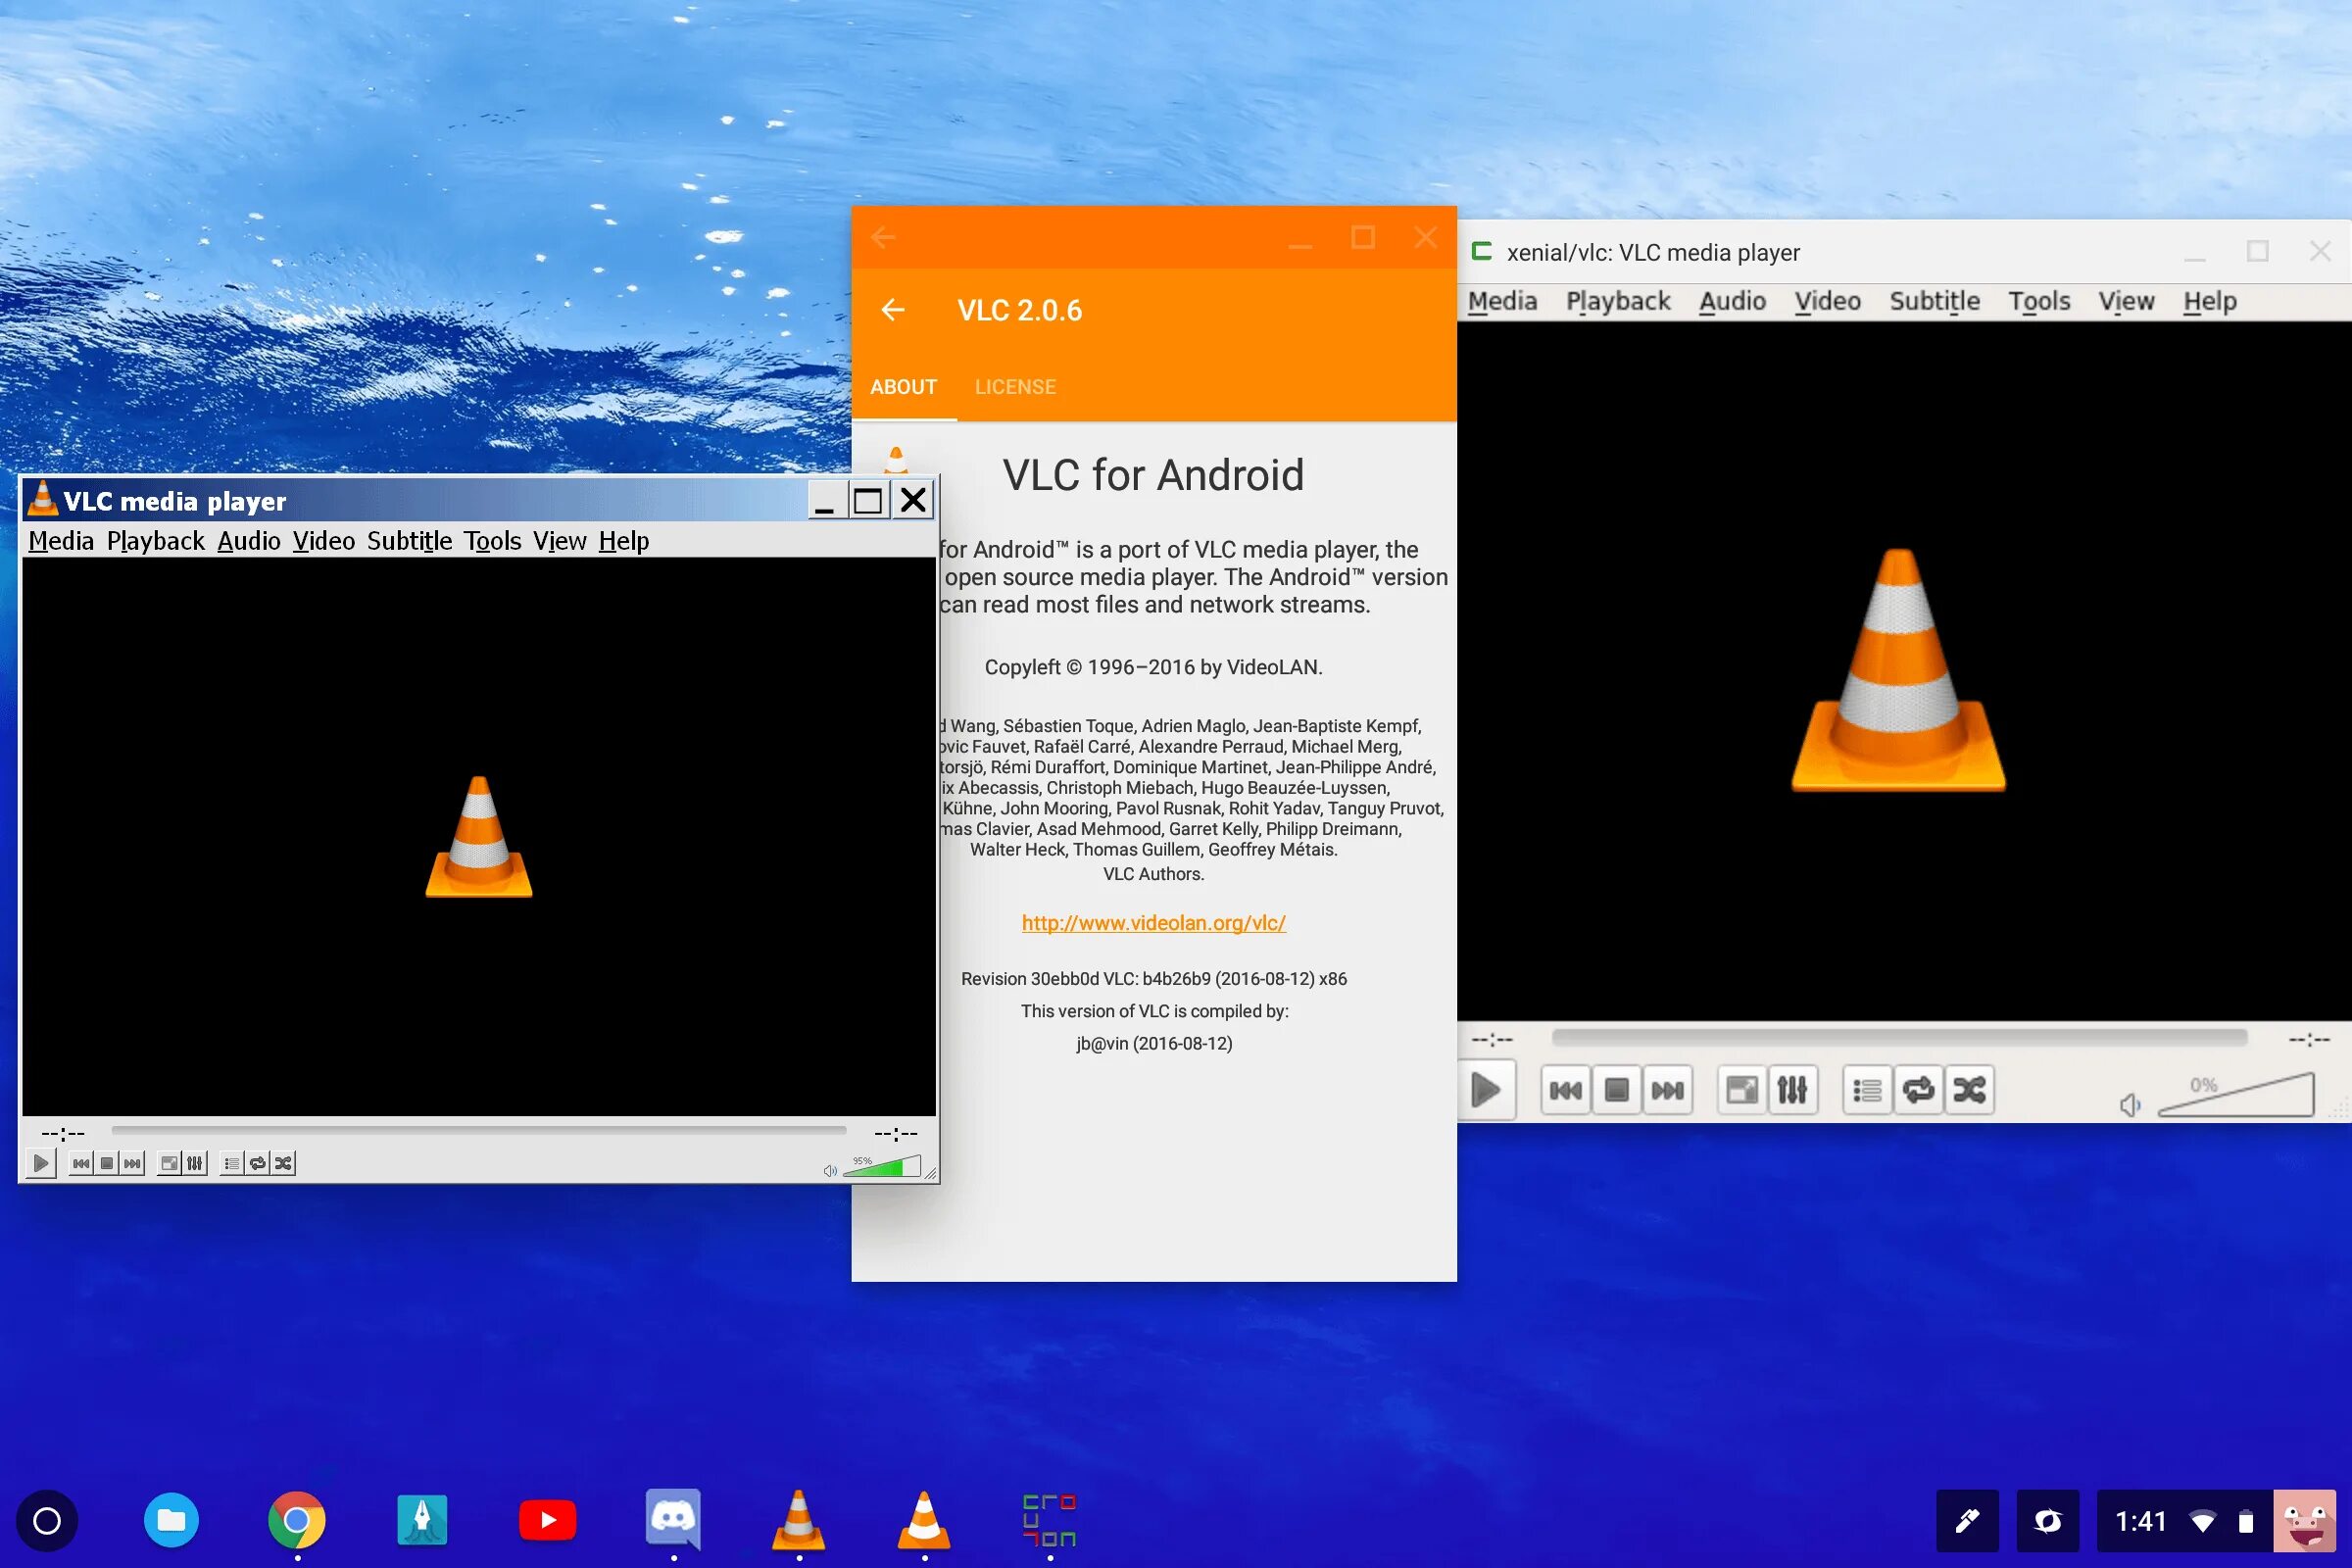2352x1568 pixels.
Task: Open extended settings equalizer in xenial VLC
Action: click(1791, 1089)
